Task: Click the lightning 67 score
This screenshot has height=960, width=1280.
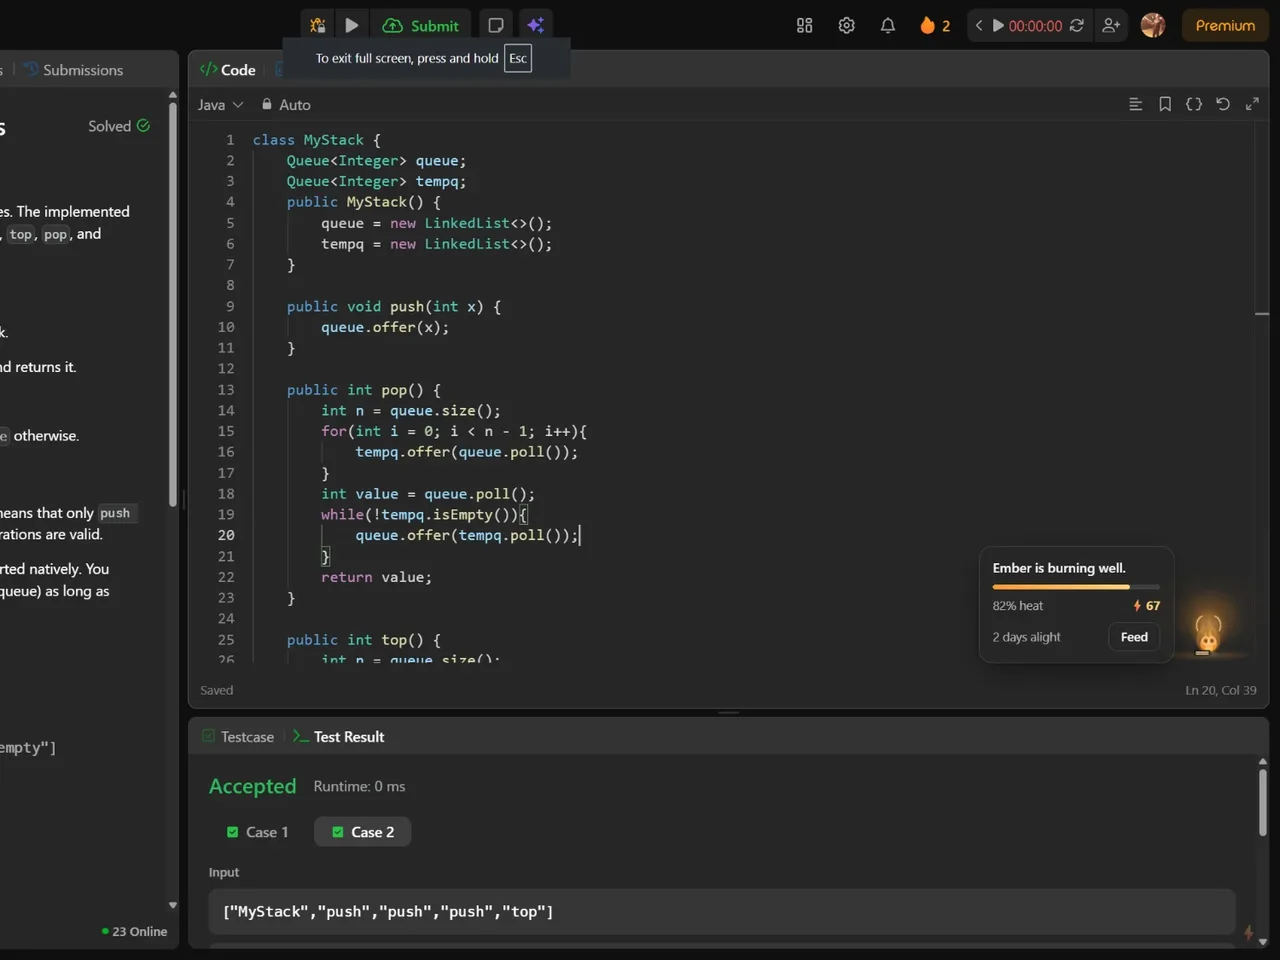Action: coord(1146,606)
